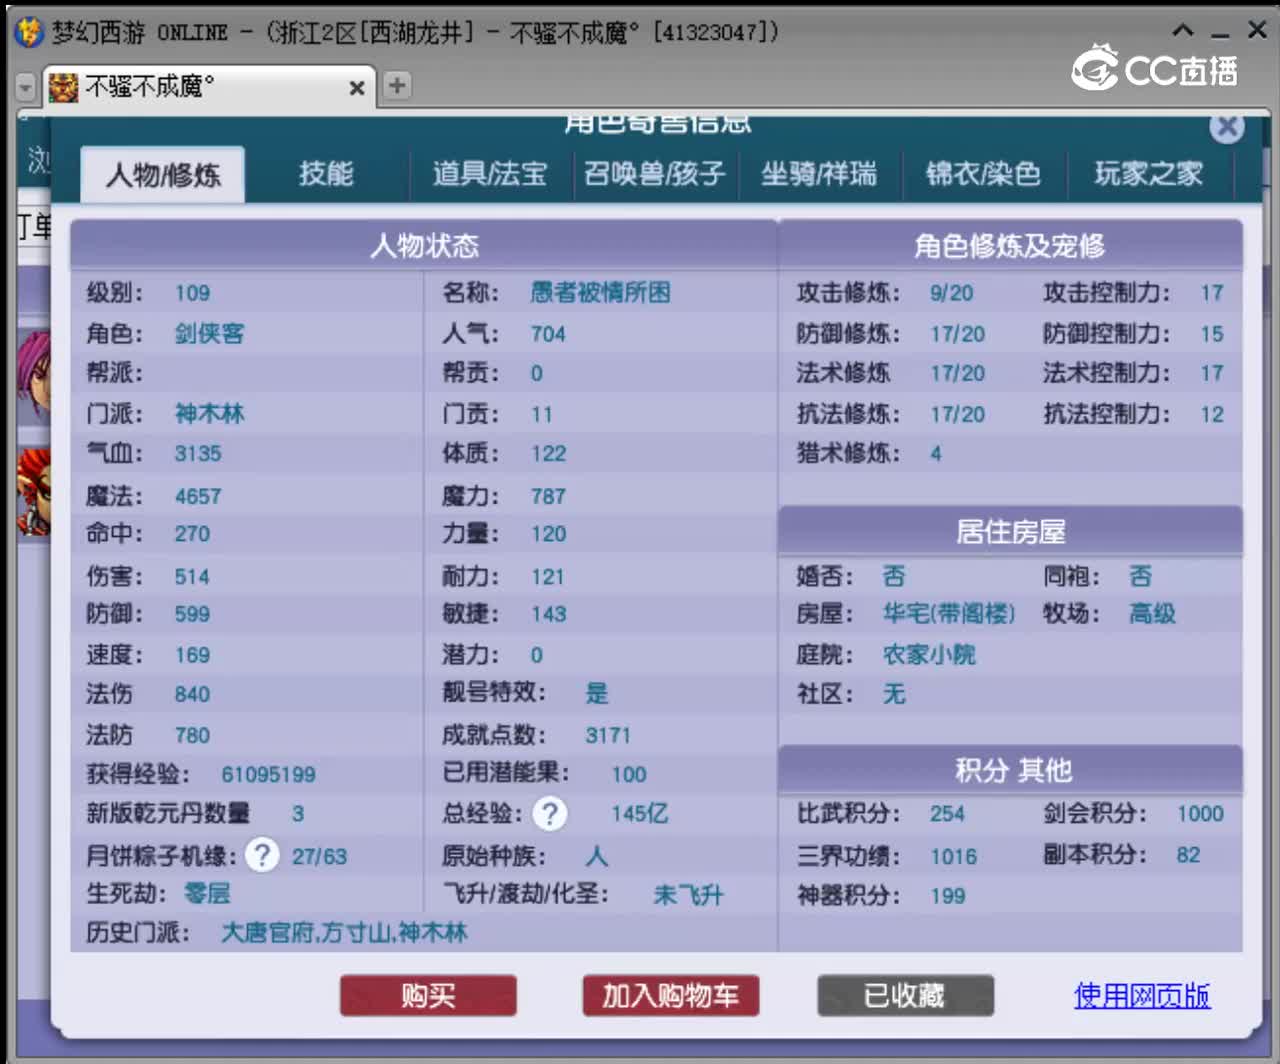Image resolution: width=1280 pixels, height=1064 pixels.
Task: Select the 法伤 value 840
Action: [192, 694]
